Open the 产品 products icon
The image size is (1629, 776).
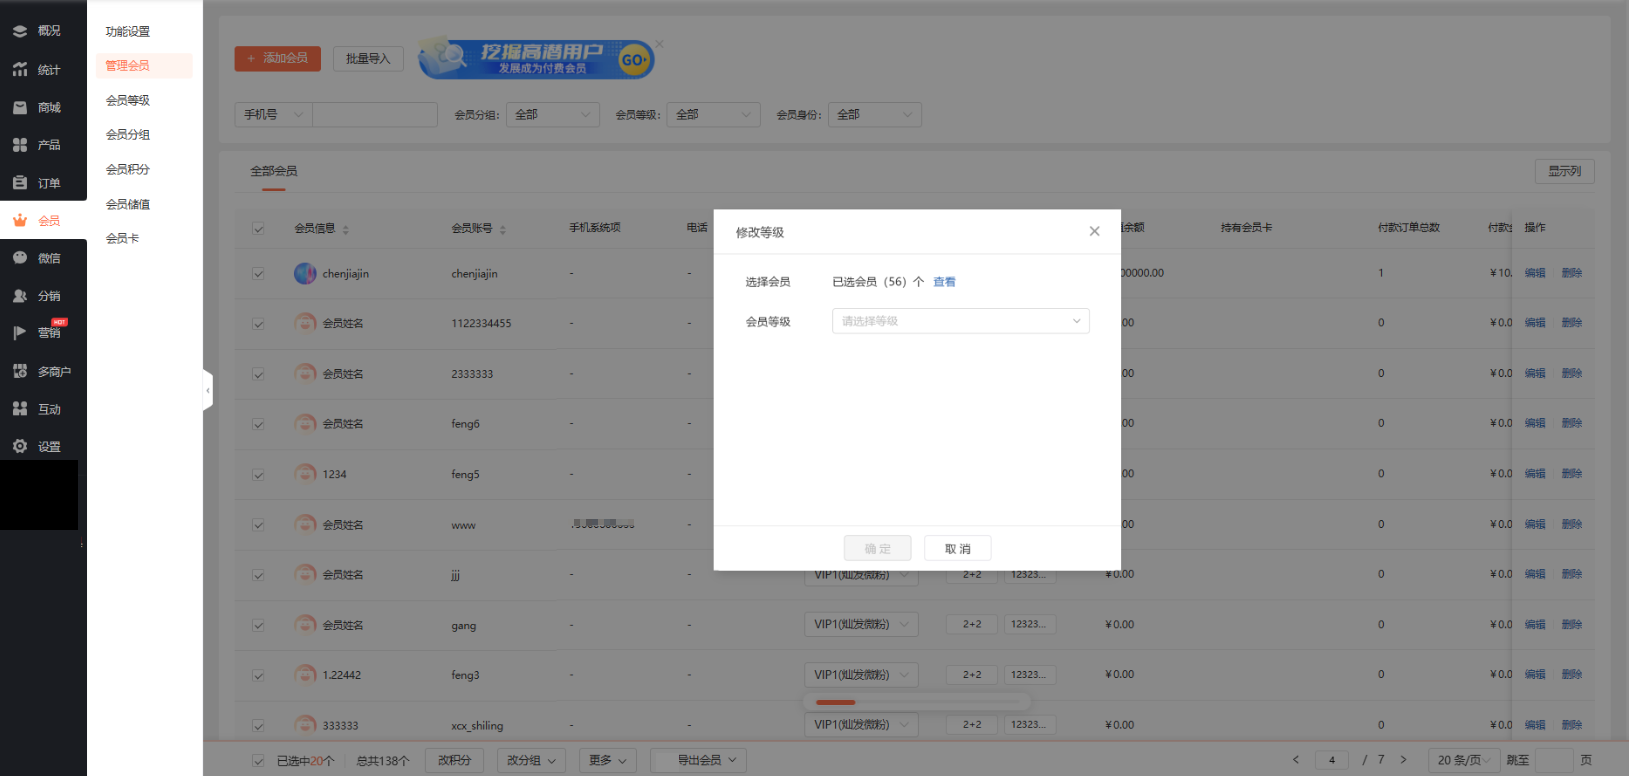(x=20, y=145)
